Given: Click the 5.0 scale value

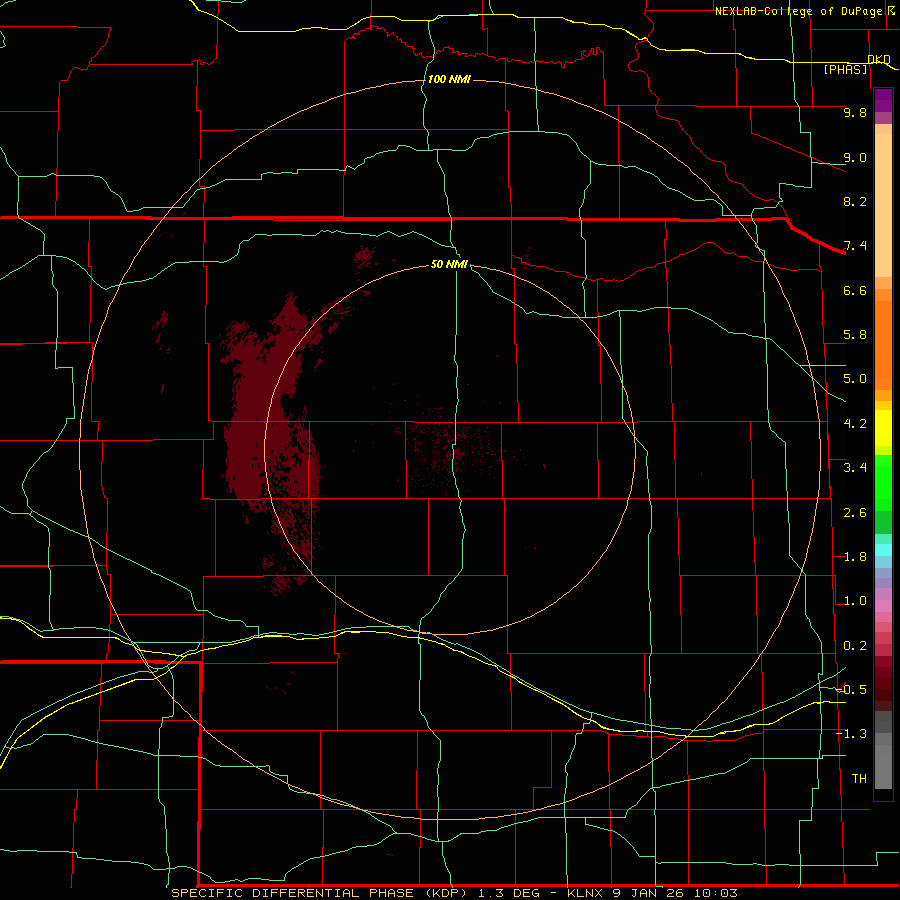Looking at the screenshot, I should coord(855,379).
